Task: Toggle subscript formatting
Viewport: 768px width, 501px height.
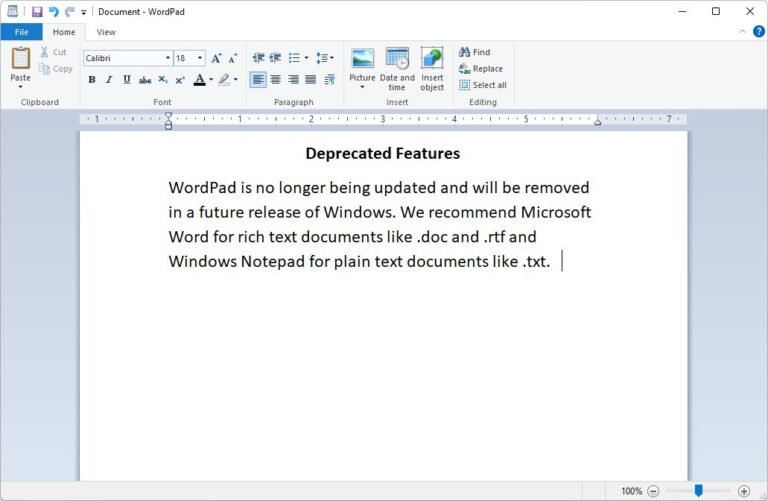Action: click(x=163, y=80)
